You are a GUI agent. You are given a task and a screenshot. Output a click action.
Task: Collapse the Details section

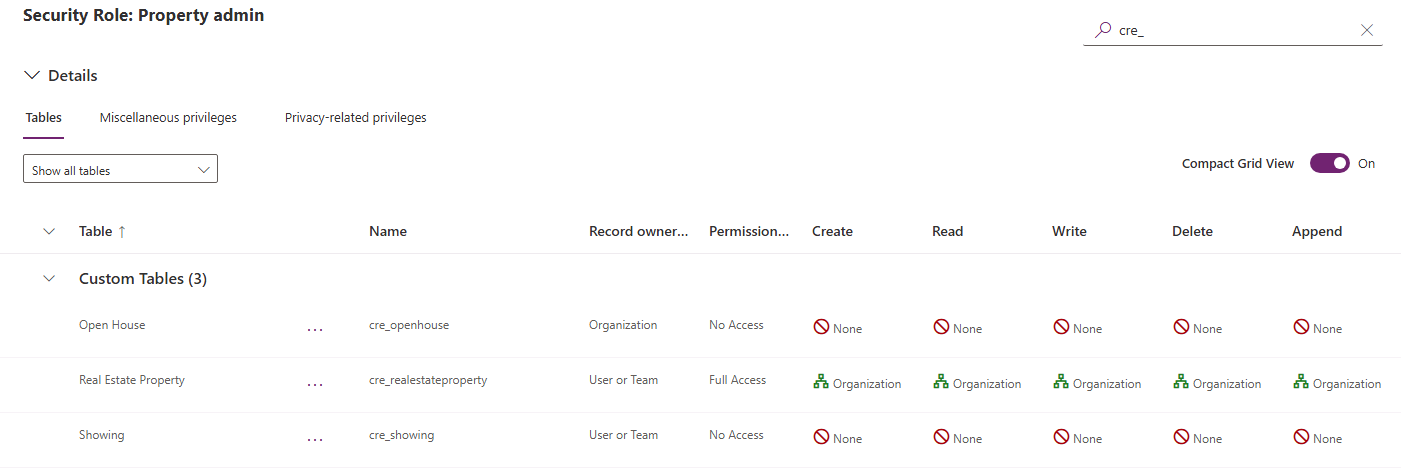tap(32, 75)
